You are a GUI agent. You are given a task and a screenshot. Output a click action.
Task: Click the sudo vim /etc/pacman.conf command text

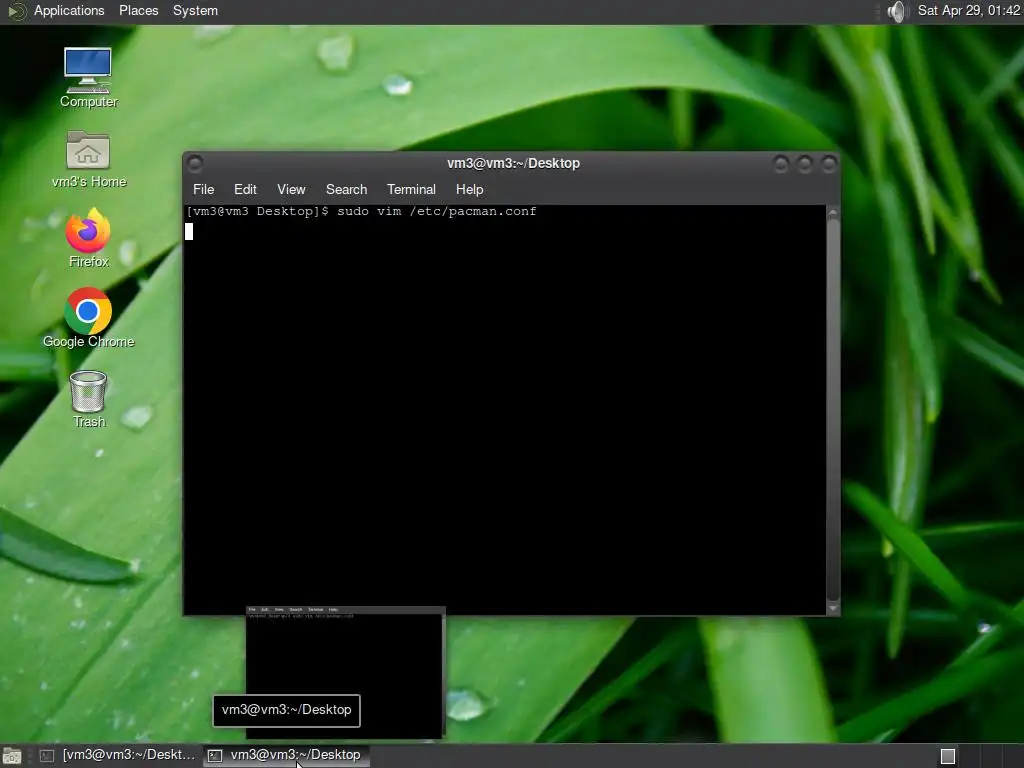click(x=436, y=212)
